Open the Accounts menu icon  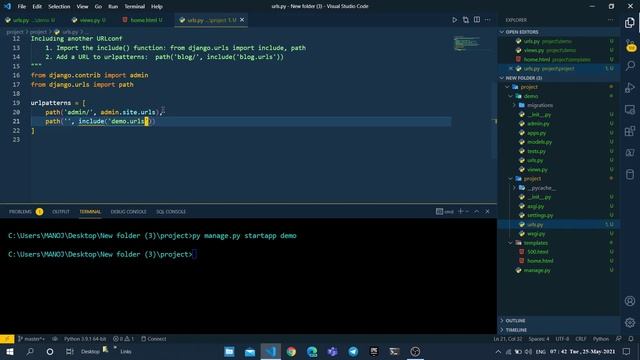[x=630, y=301]
